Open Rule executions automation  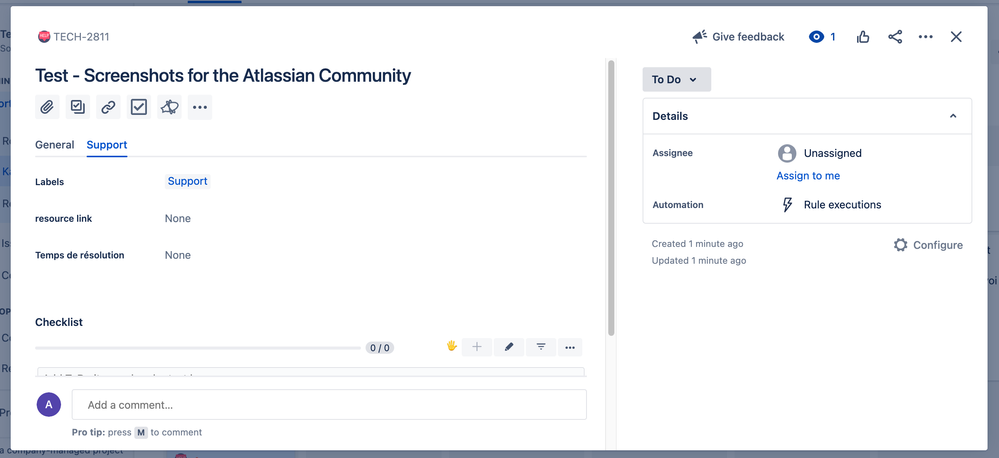click(x=842, y=205)
